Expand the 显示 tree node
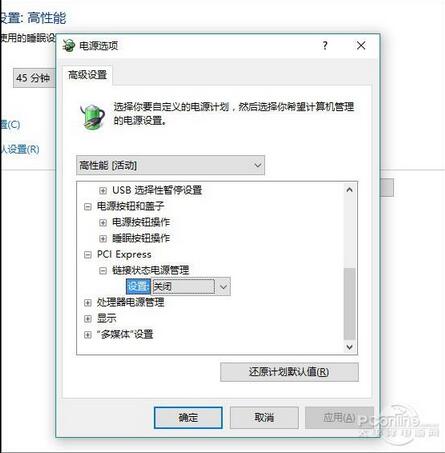 pos(87,319)
